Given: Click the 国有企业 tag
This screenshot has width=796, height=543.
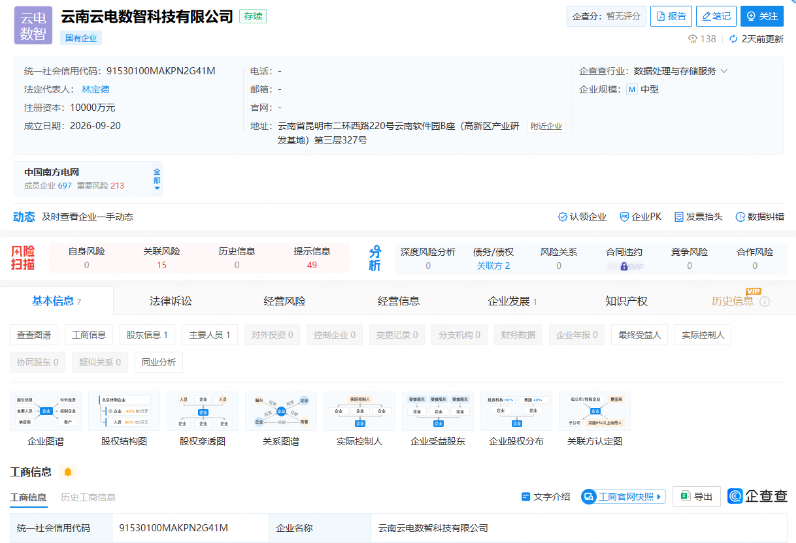Looking at the screenshot, I should click(81, 38).
